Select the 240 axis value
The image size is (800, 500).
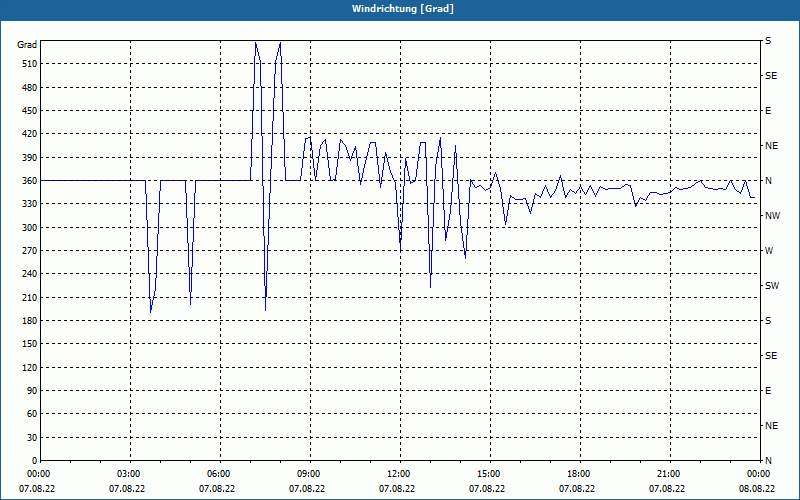[30, 274]
